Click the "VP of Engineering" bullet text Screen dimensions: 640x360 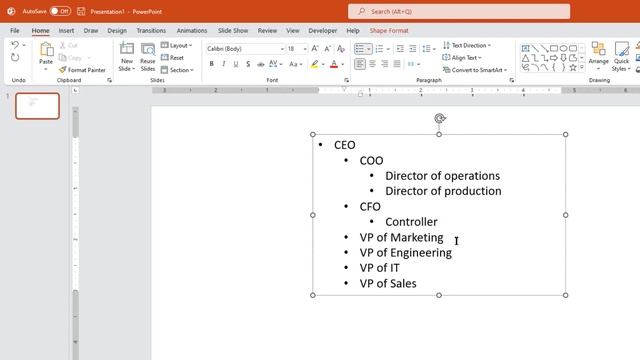pos(405,253)
